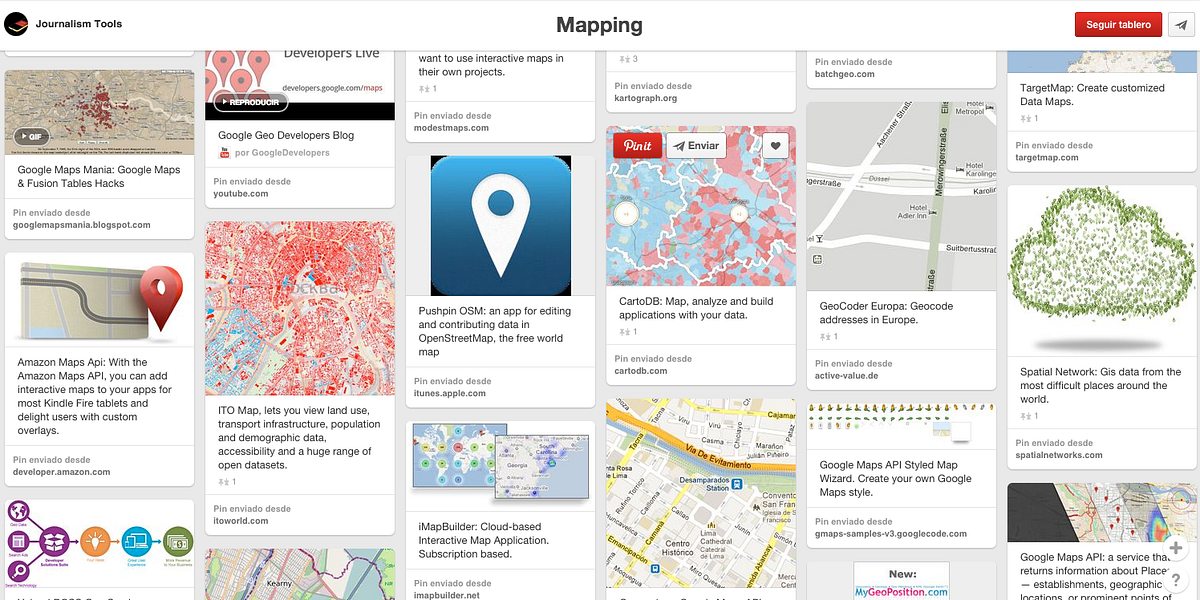Open the kartograph.org source link
Image resolution: width=1200 pixels, height=600 pixels.
click(646, 98)
